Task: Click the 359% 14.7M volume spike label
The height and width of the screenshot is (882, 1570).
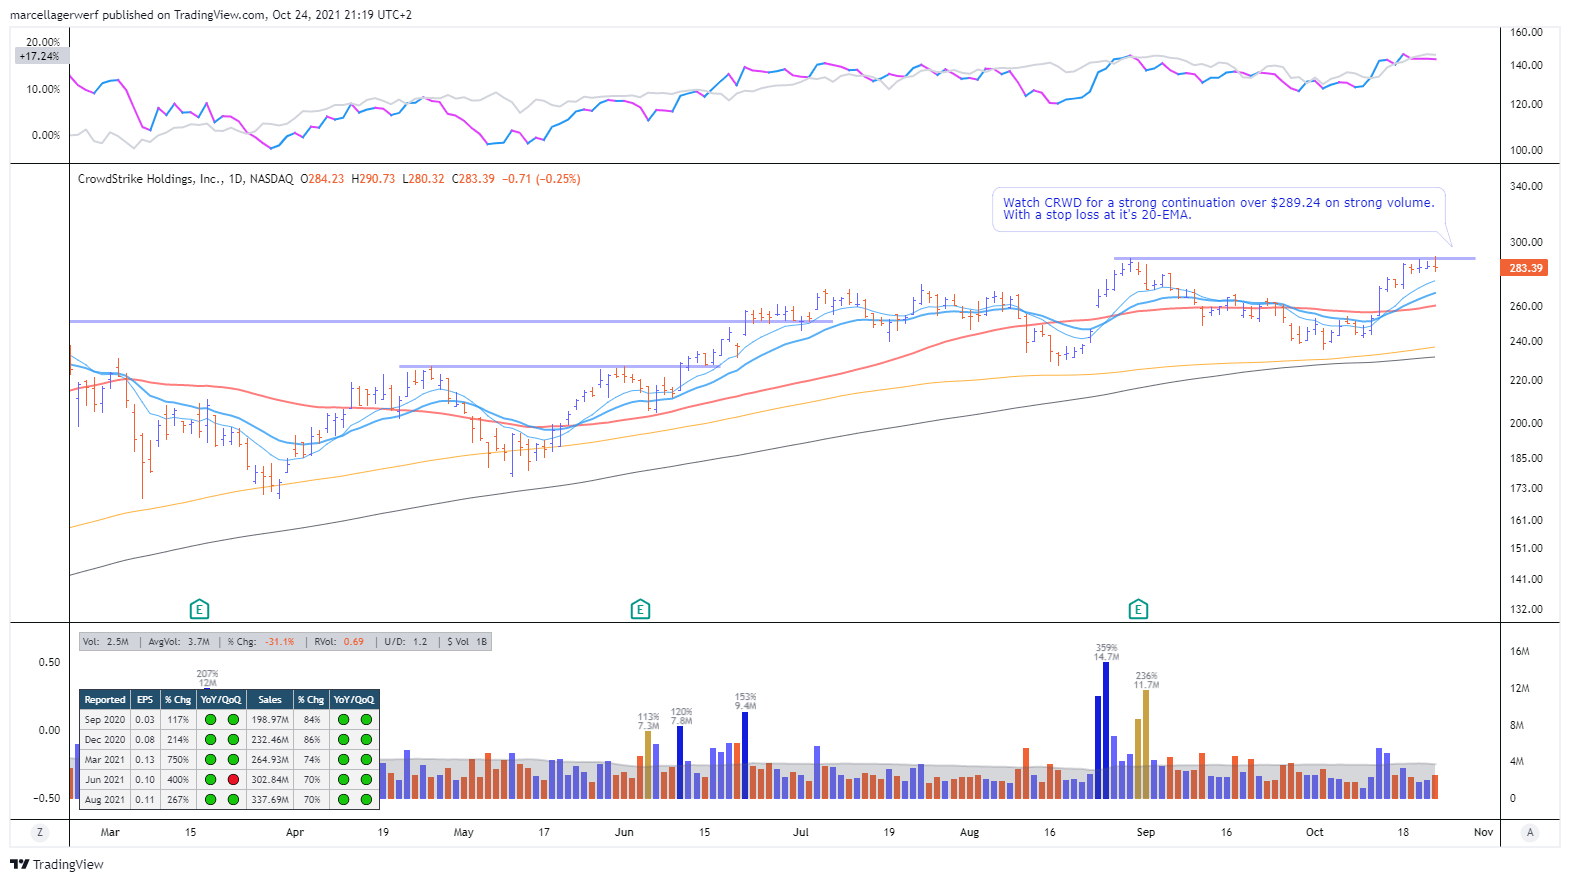Action: pyautogui.click(x=1106, y=652)
